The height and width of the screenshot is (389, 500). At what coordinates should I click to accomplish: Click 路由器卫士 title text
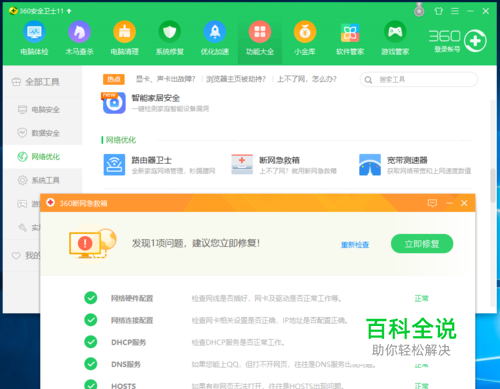click(x=152, y=160)
